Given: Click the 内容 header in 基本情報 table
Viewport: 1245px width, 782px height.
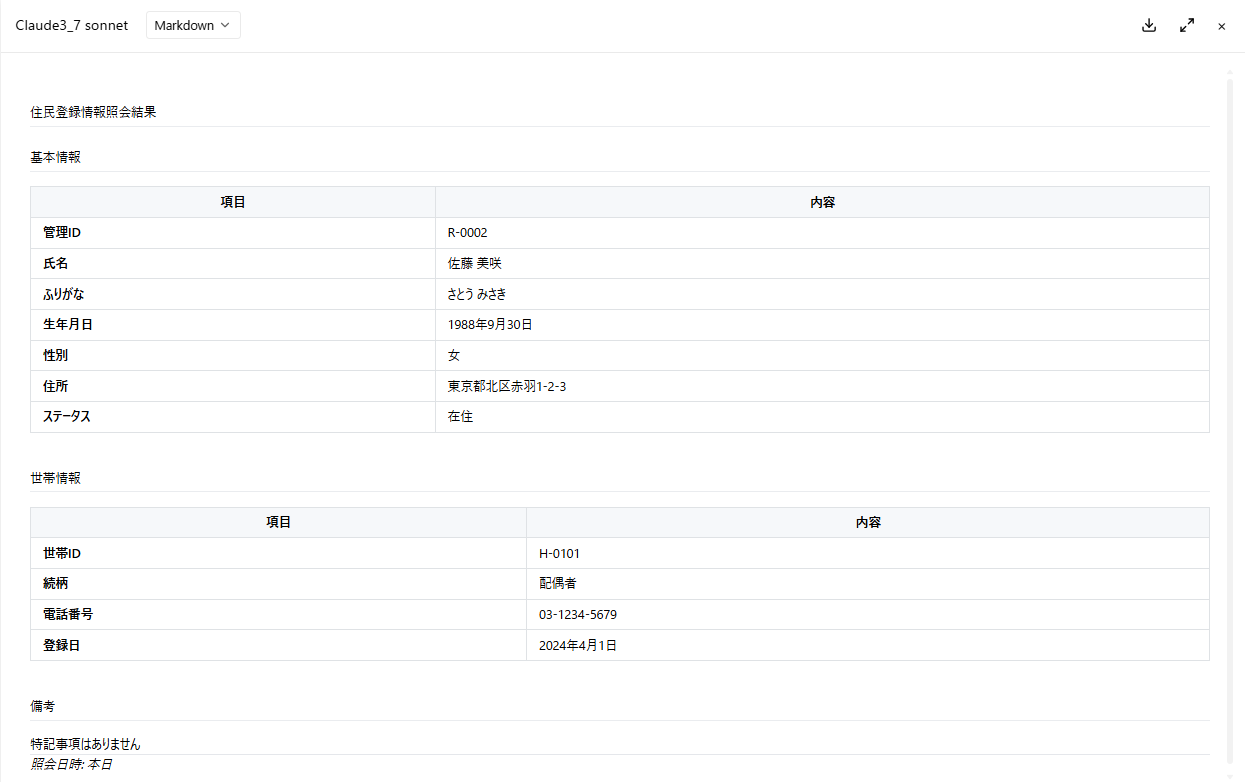Looking at the screenshot, I should click(x=822, y=202).
